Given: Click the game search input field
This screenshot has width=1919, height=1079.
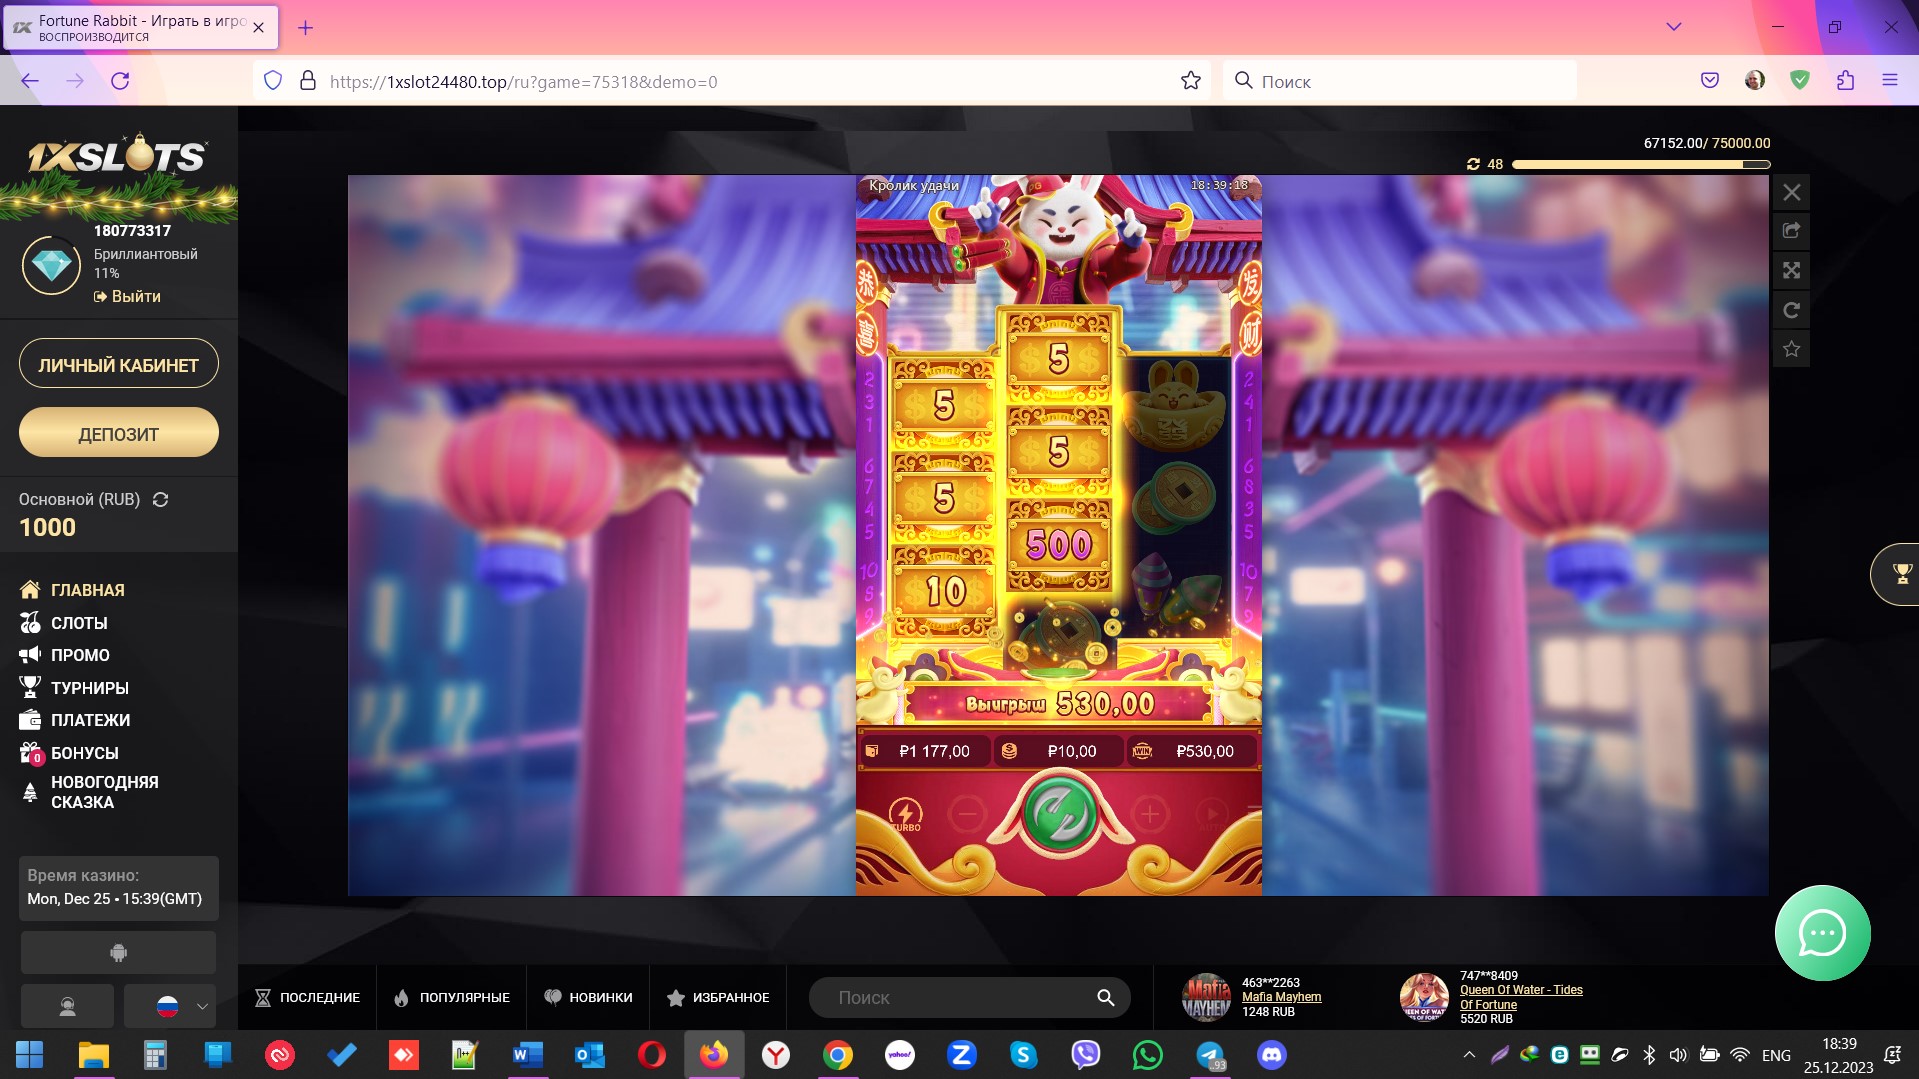Looking at the screenshot, I should [x=960, y=997].
